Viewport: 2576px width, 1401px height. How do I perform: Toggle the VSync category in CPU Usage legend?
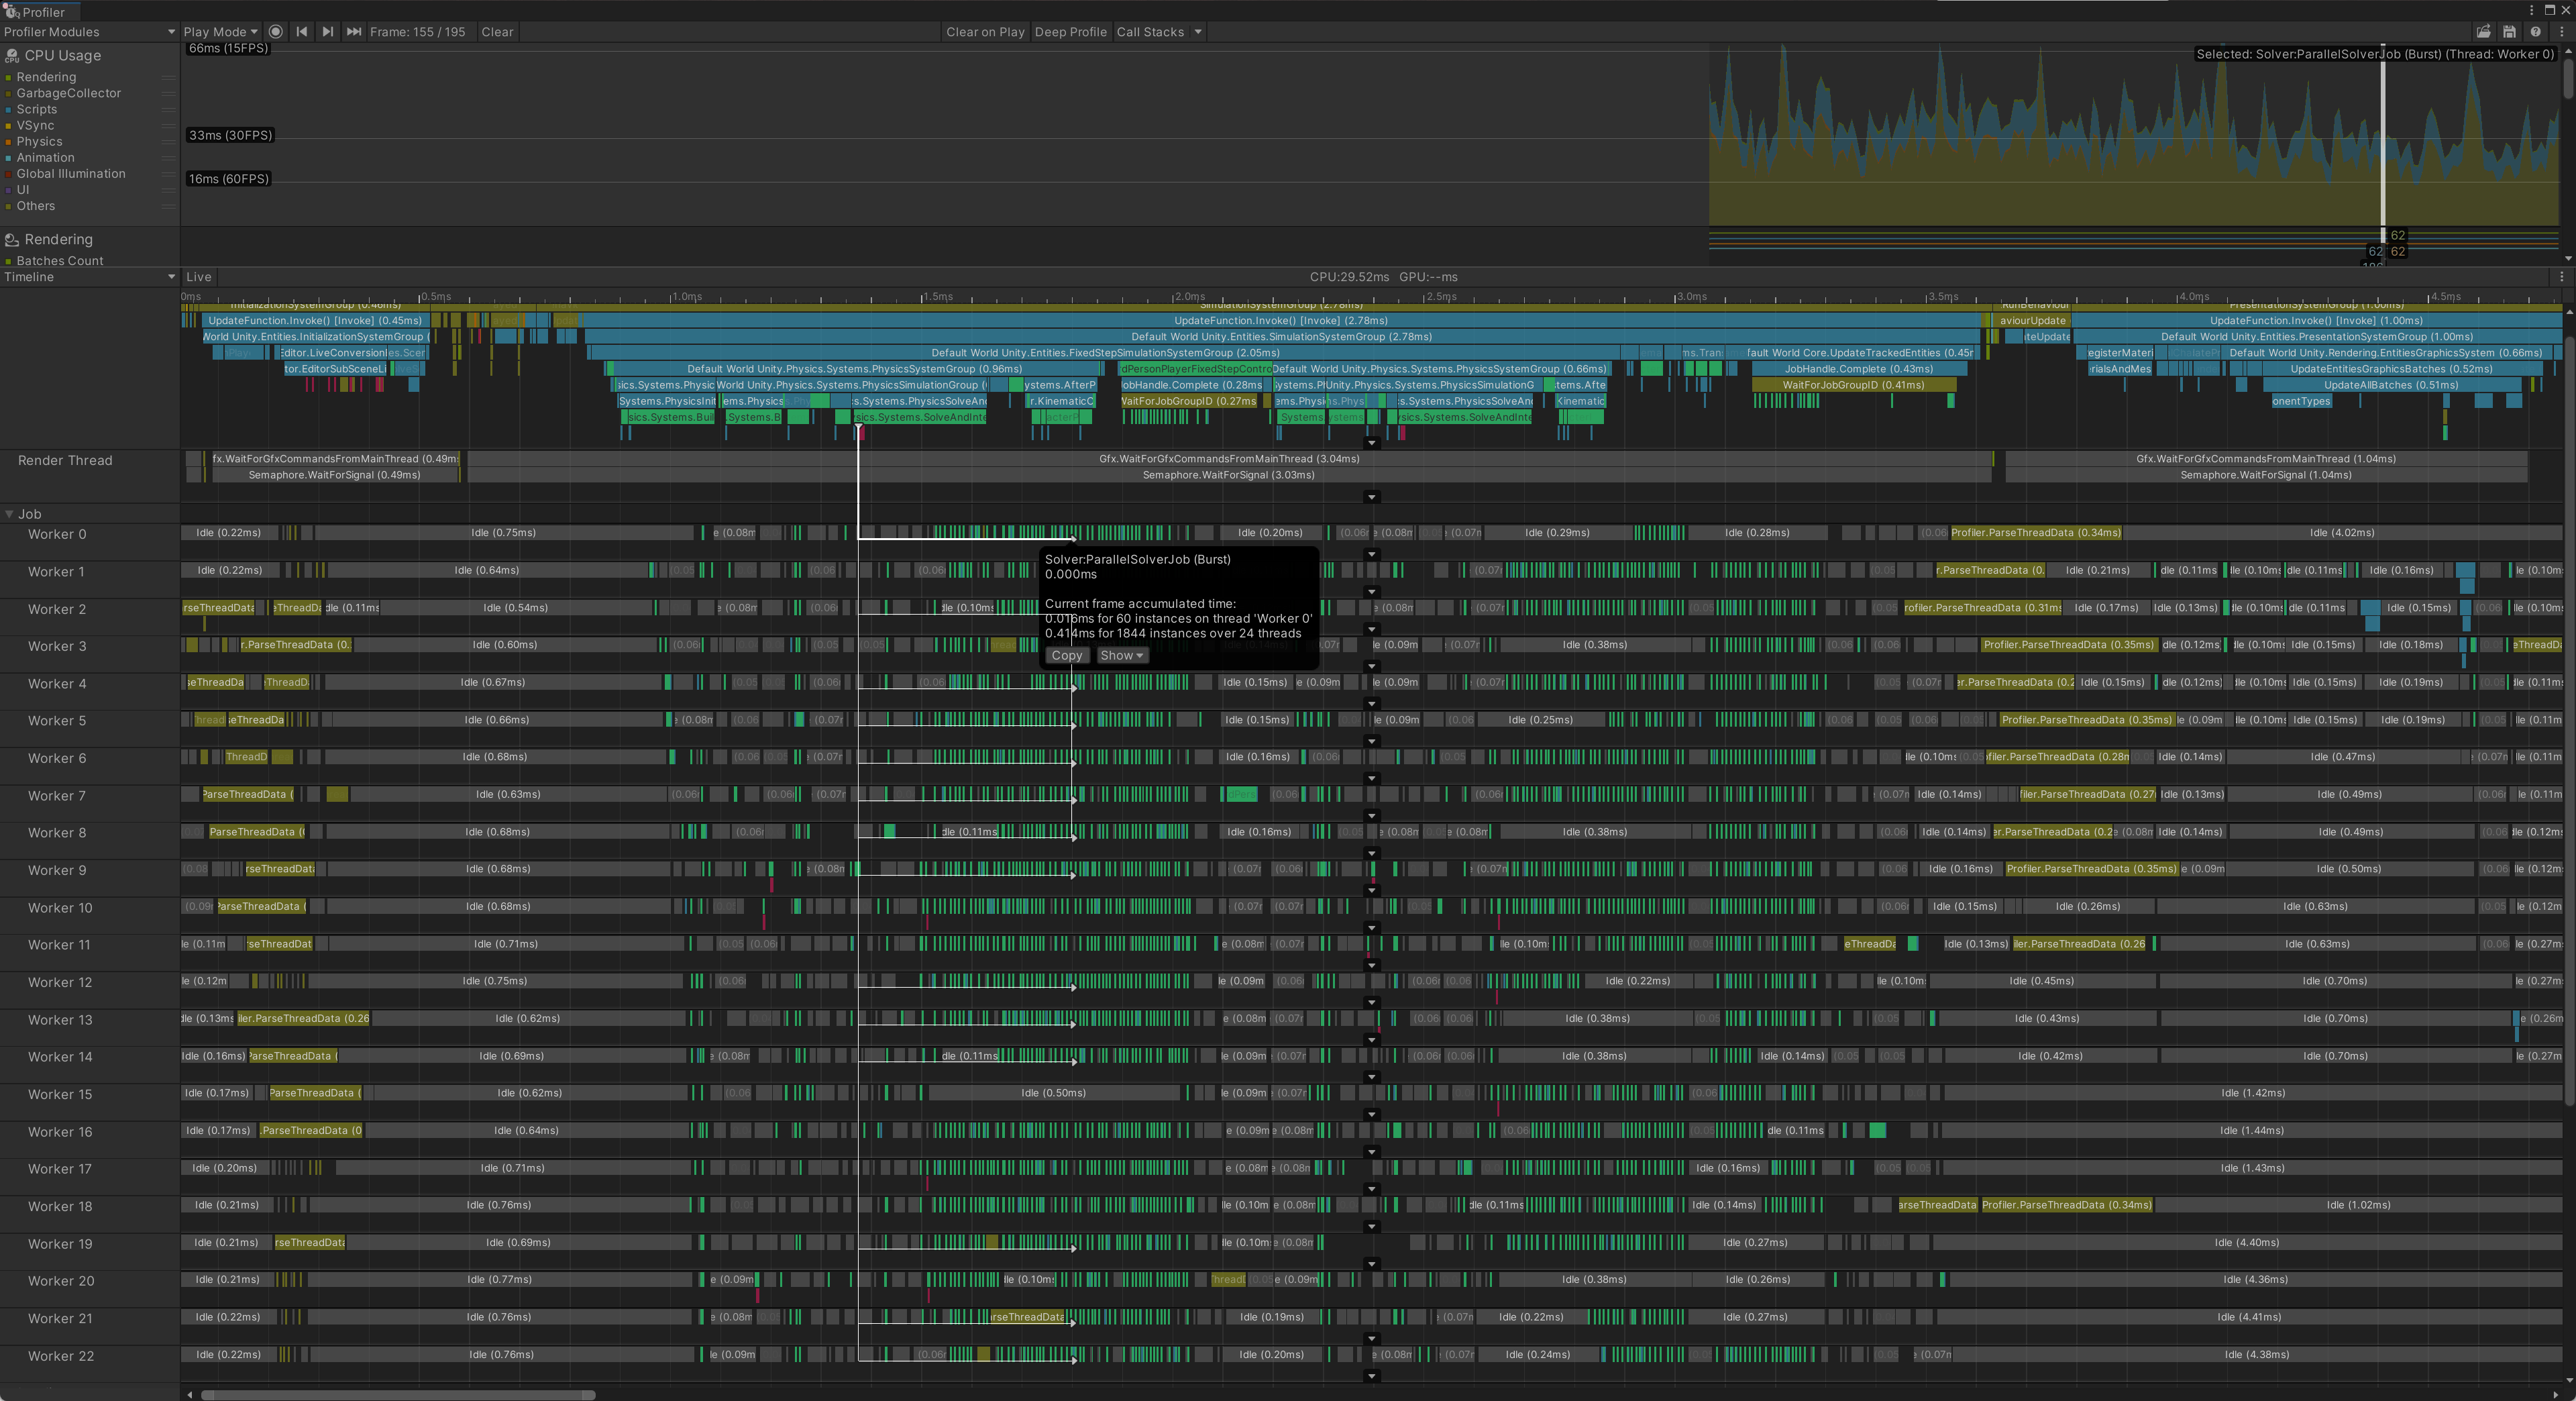tap(36, 125)
